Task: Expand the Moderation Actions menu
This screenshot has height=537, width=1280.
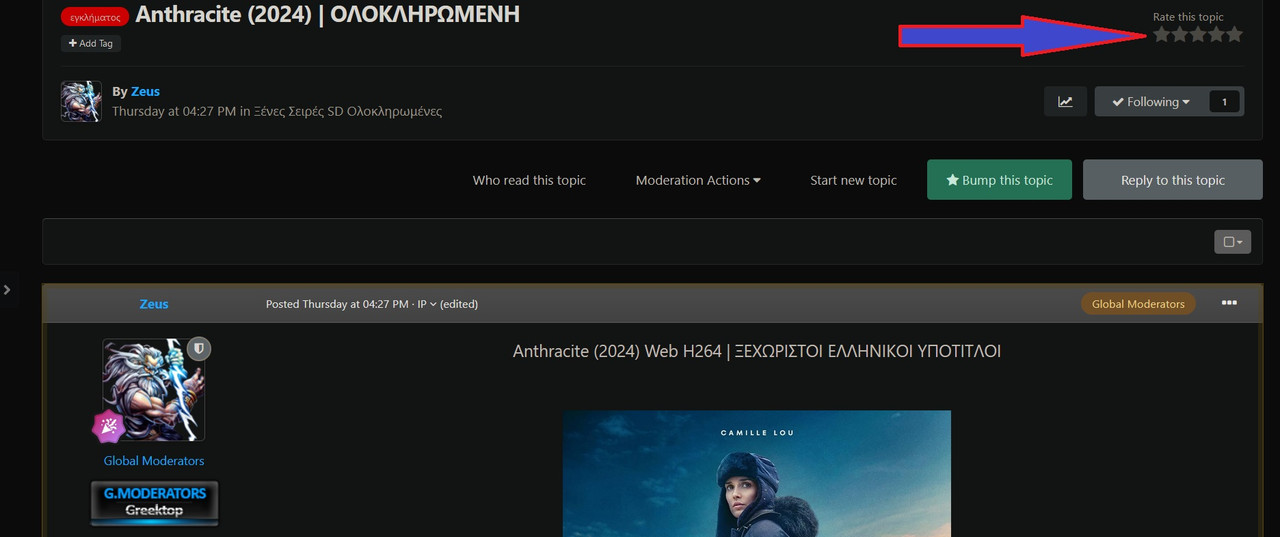Action: [x=698, y=180]
